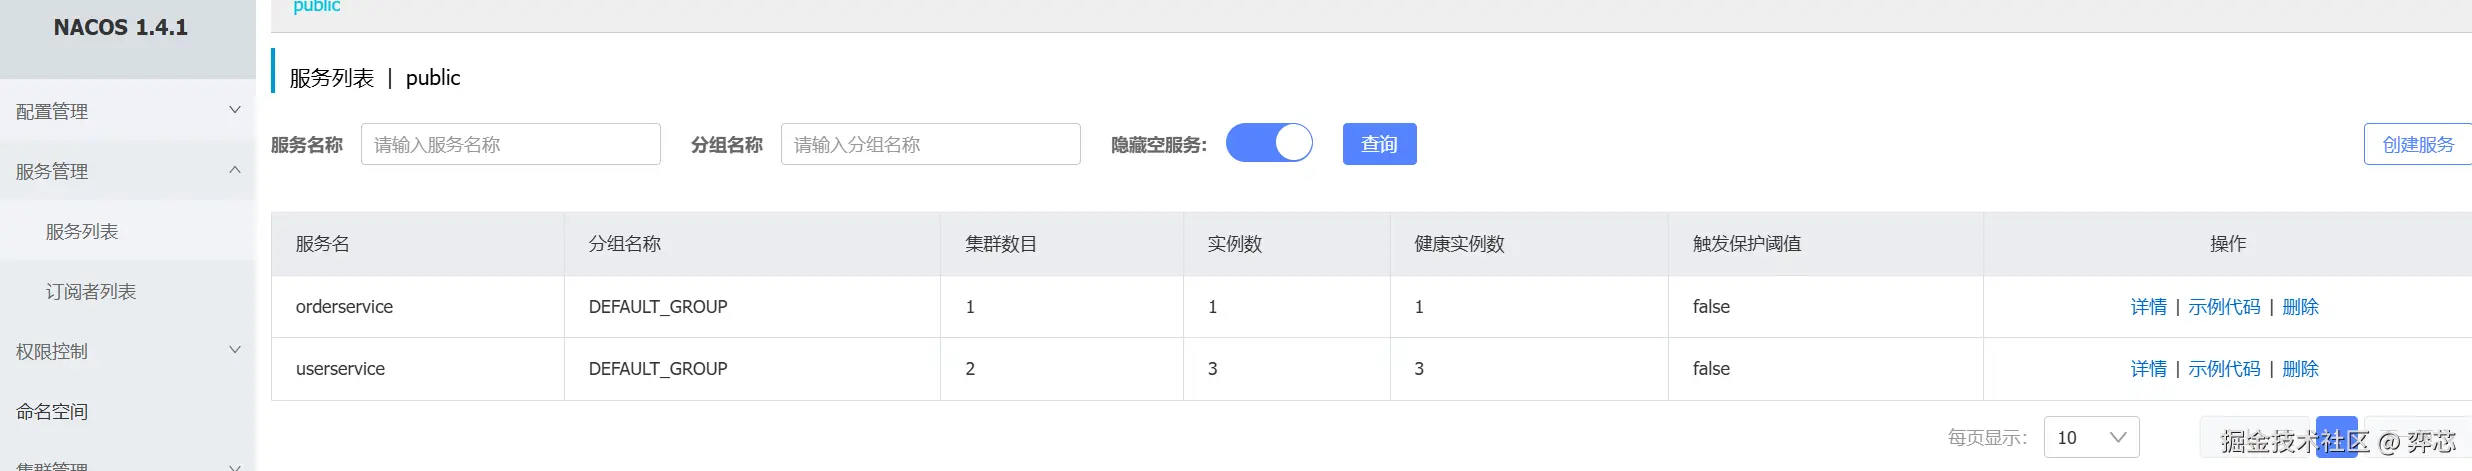
Task: Focus the service name input field
Action: click(510, 144)
